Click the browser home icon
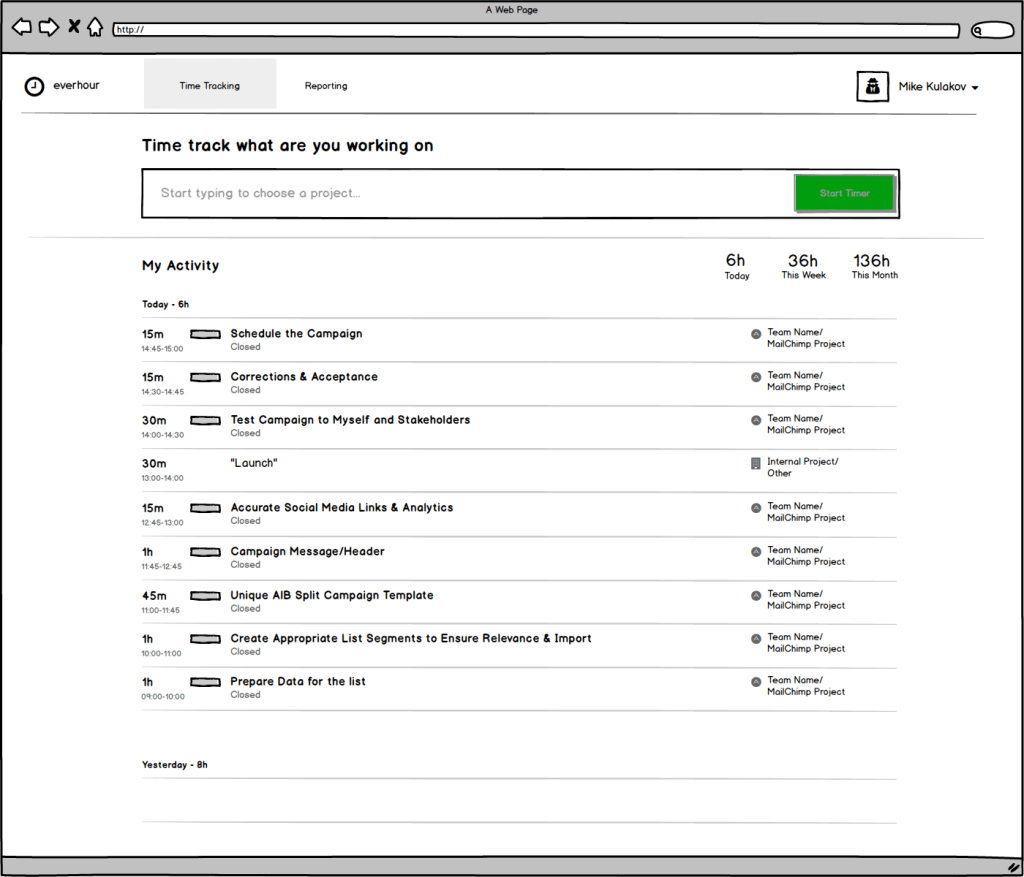The width and height of the screenshot is (1024, 877). pyautogui.click(x=95, y=27)
